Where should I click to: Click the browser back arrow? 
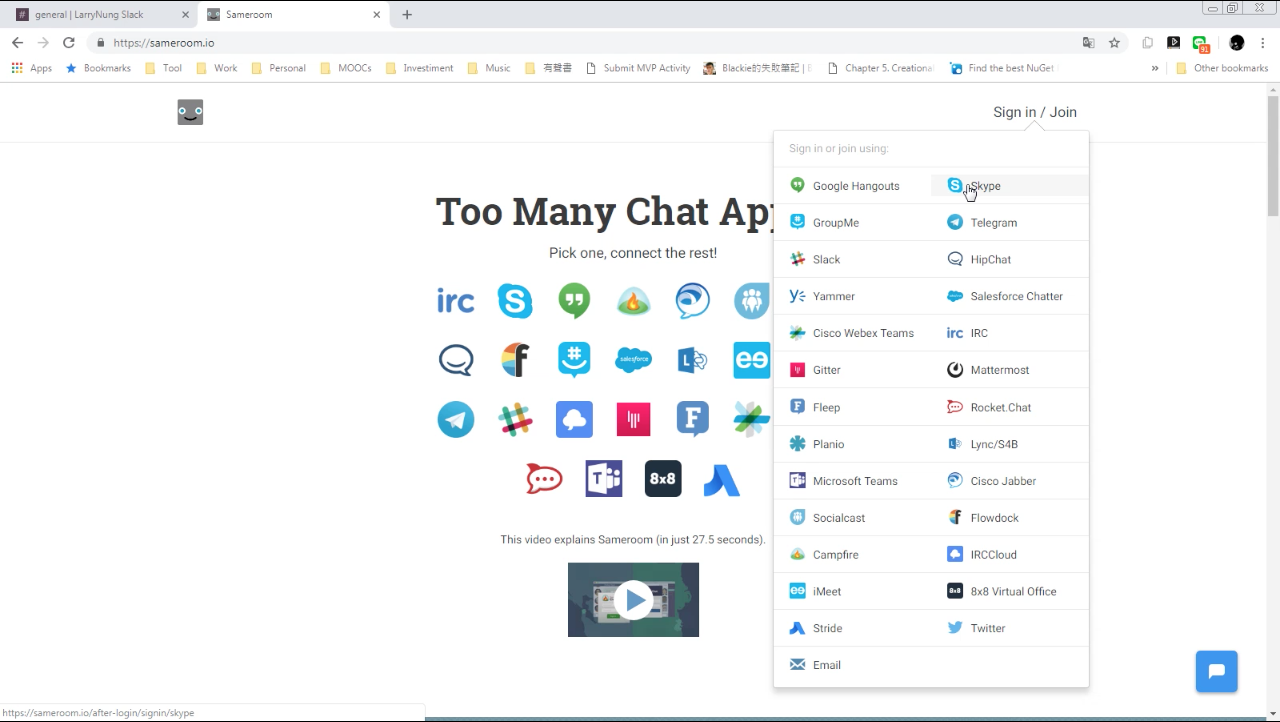pos(17,43)
